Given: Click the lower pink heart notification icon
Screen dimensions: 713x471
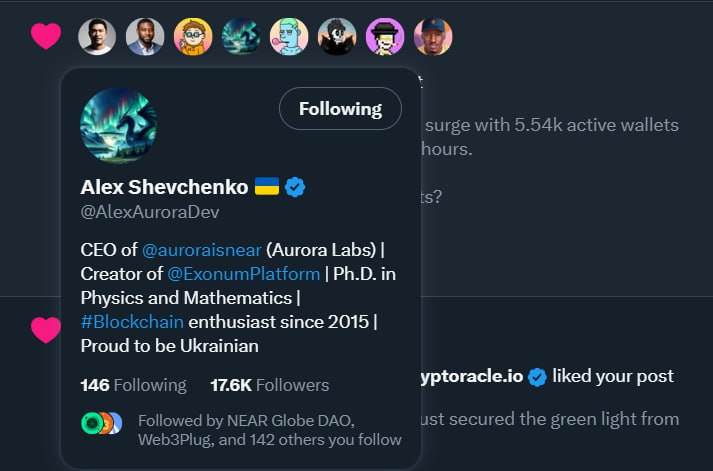Looking at the screenshot, I should pos(46,329).
